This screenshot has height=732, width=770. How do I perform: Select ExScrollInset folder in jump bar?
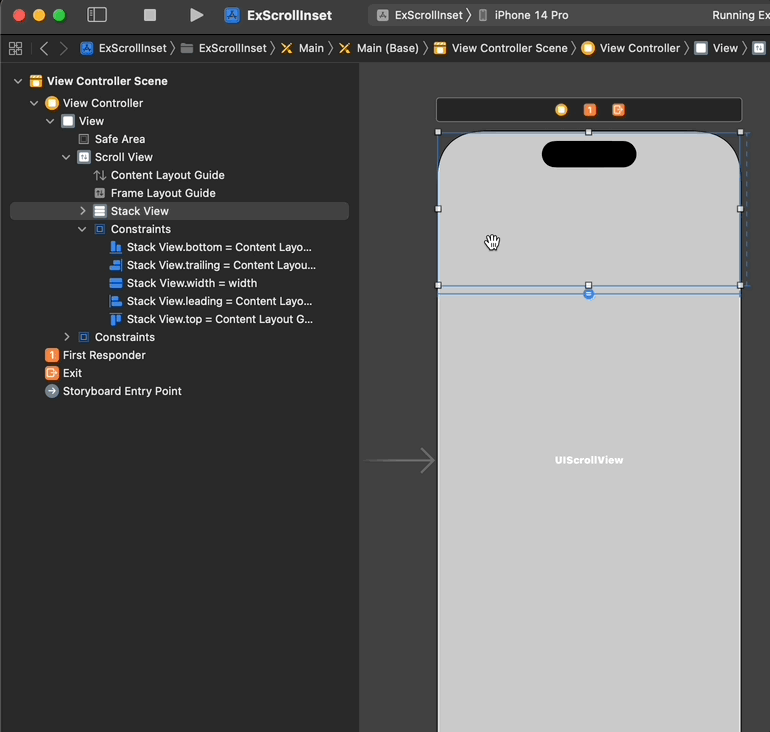click(224, 48)
